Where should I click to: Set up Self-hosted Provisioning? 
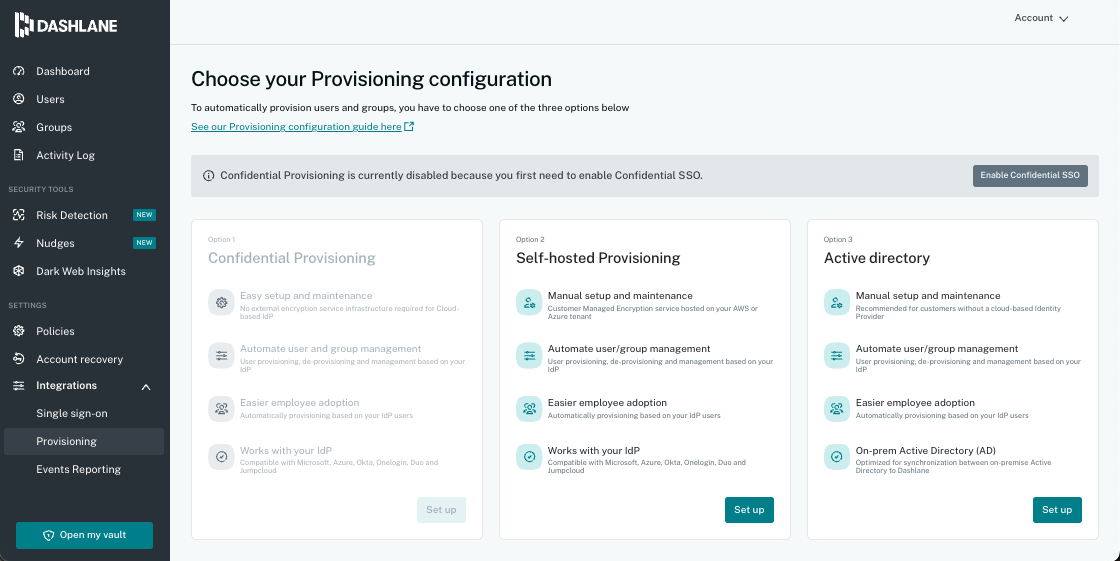pos(749,510)
